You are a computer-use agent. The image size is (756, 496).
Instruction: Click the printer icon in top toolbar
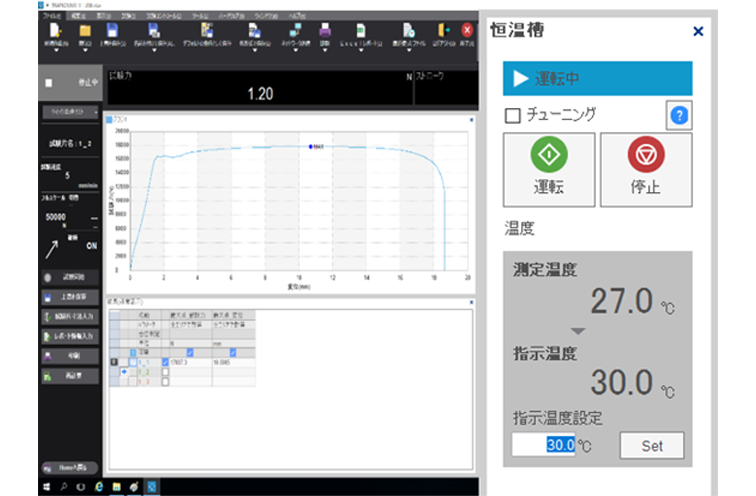click(325, 31)
